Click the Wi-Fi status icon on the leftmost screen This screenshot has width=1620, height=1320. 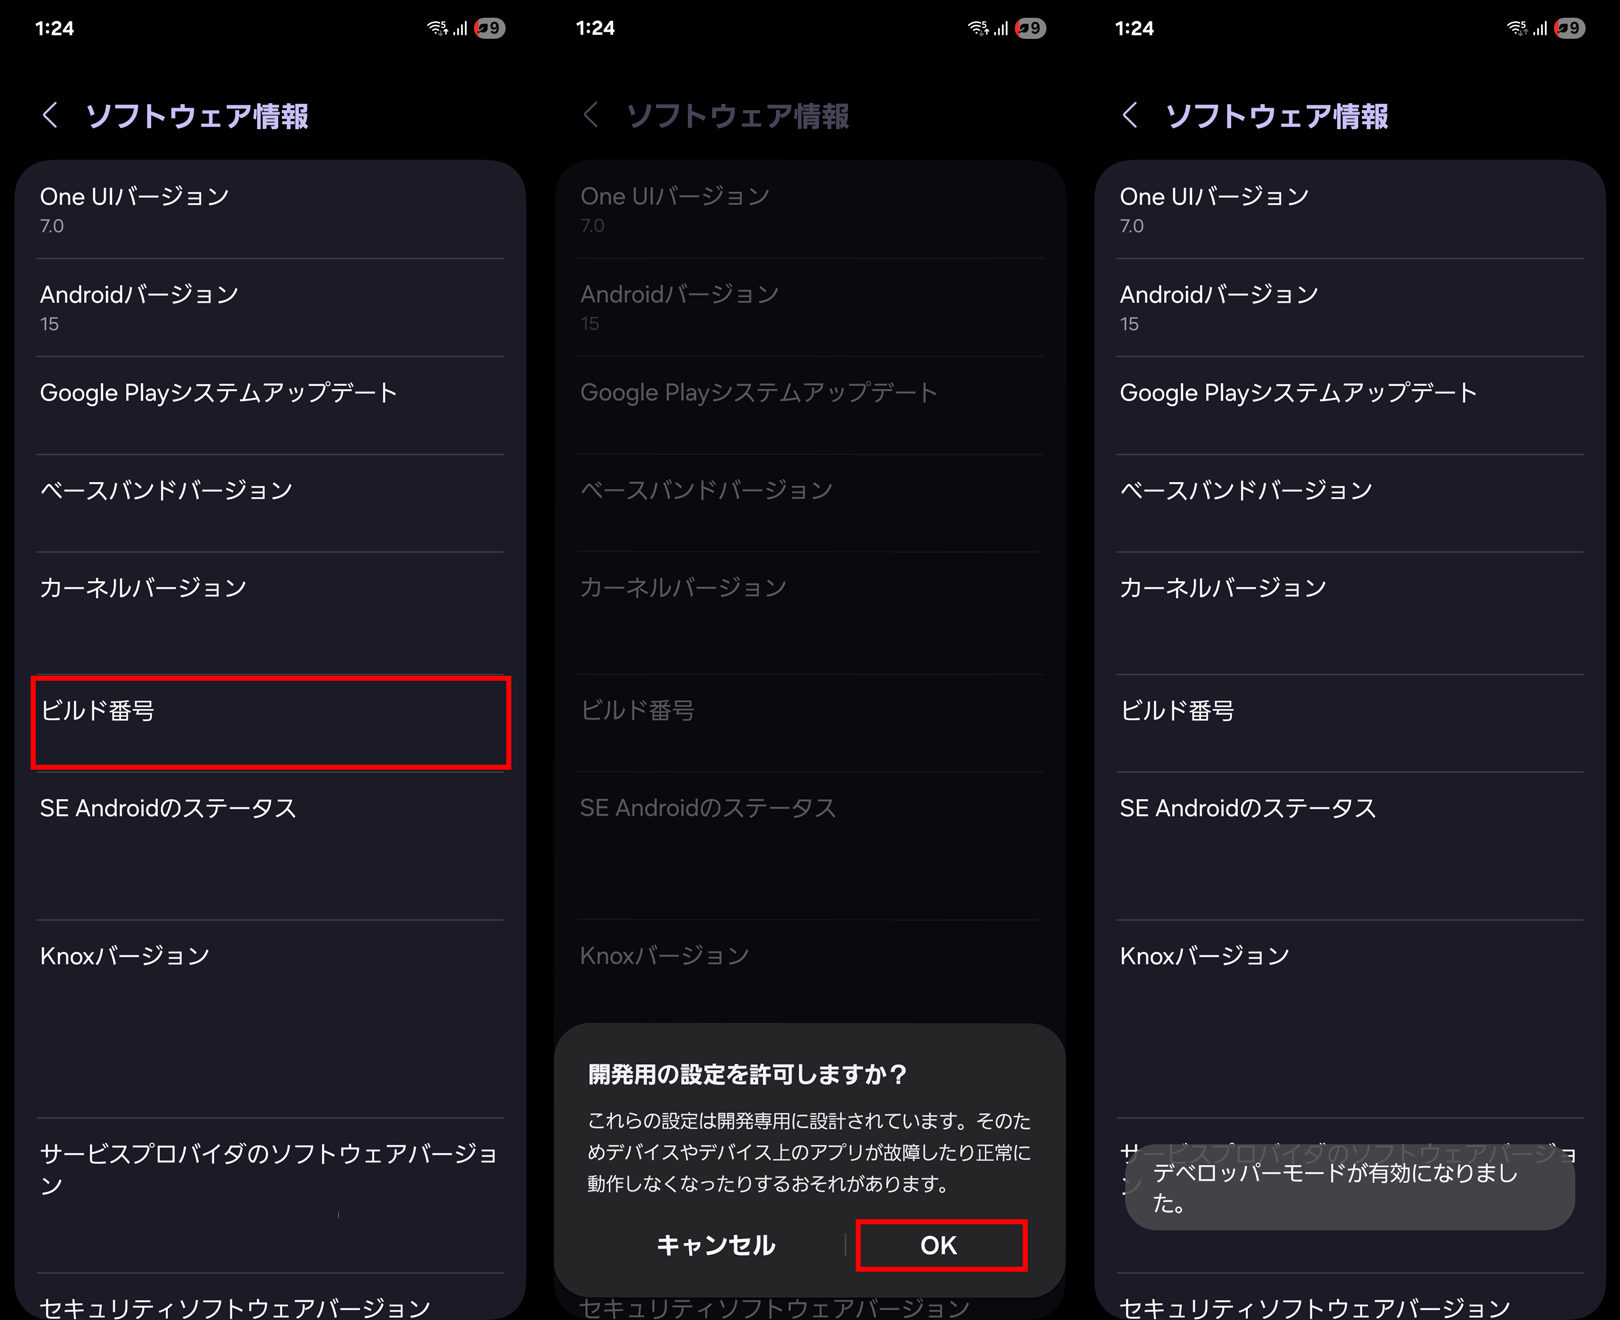click(x=437, y=28)
